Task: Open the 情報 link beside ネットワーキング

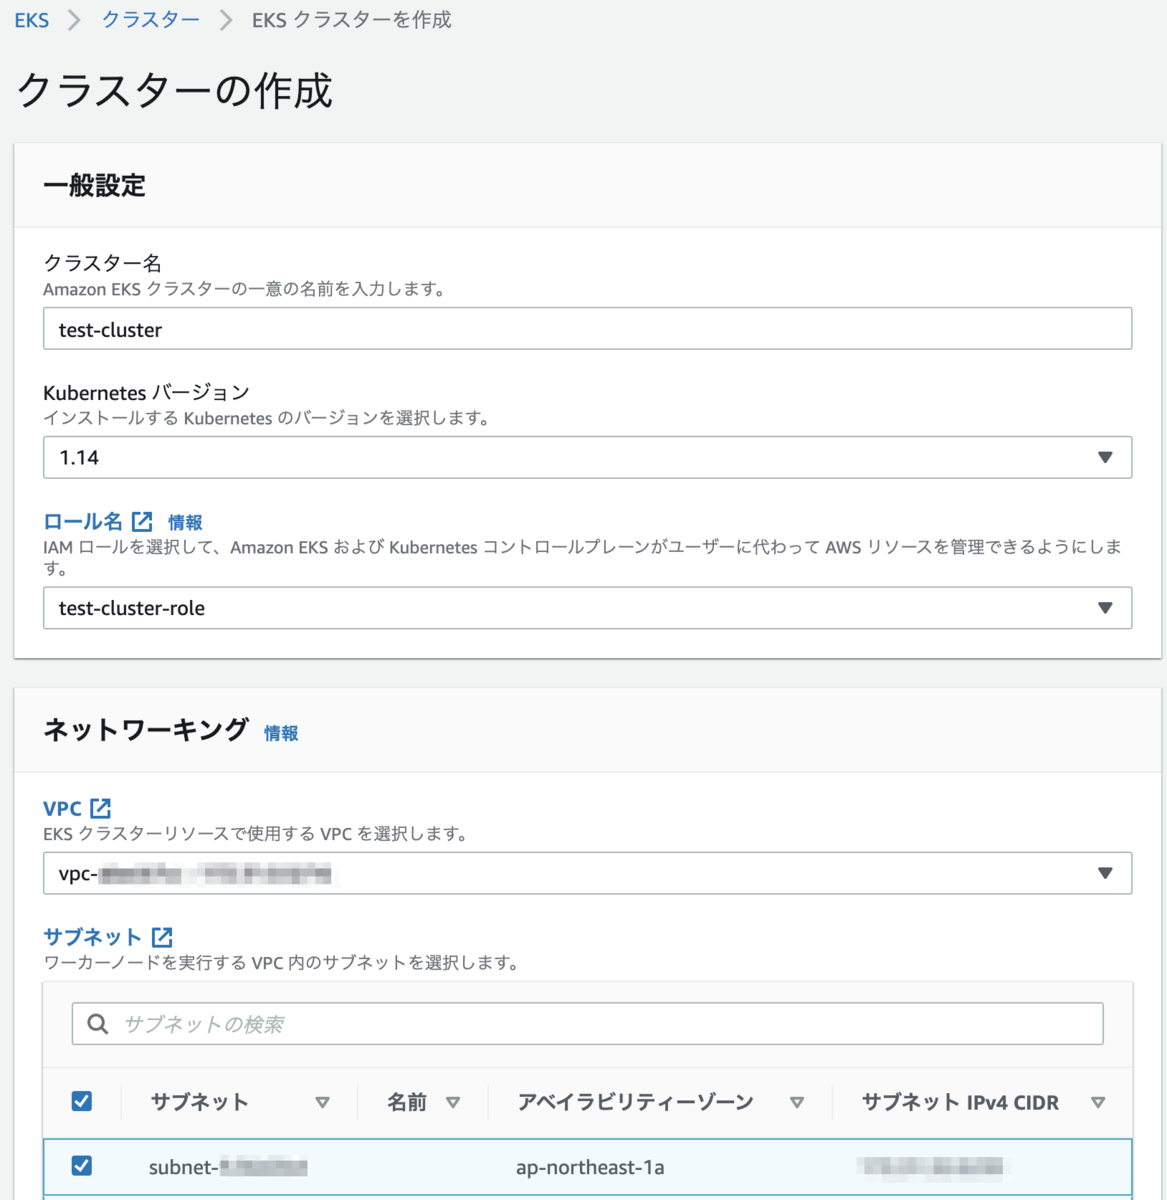Action: (281, 733)
